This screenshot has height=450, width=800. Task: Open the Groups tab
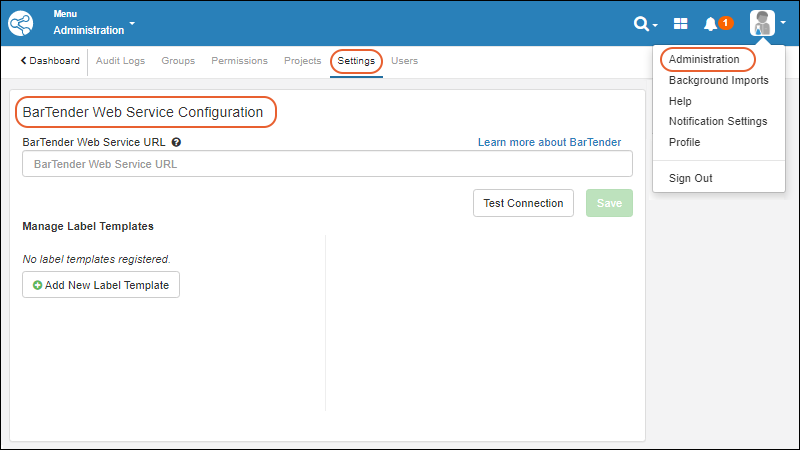[x=178, y=61]
